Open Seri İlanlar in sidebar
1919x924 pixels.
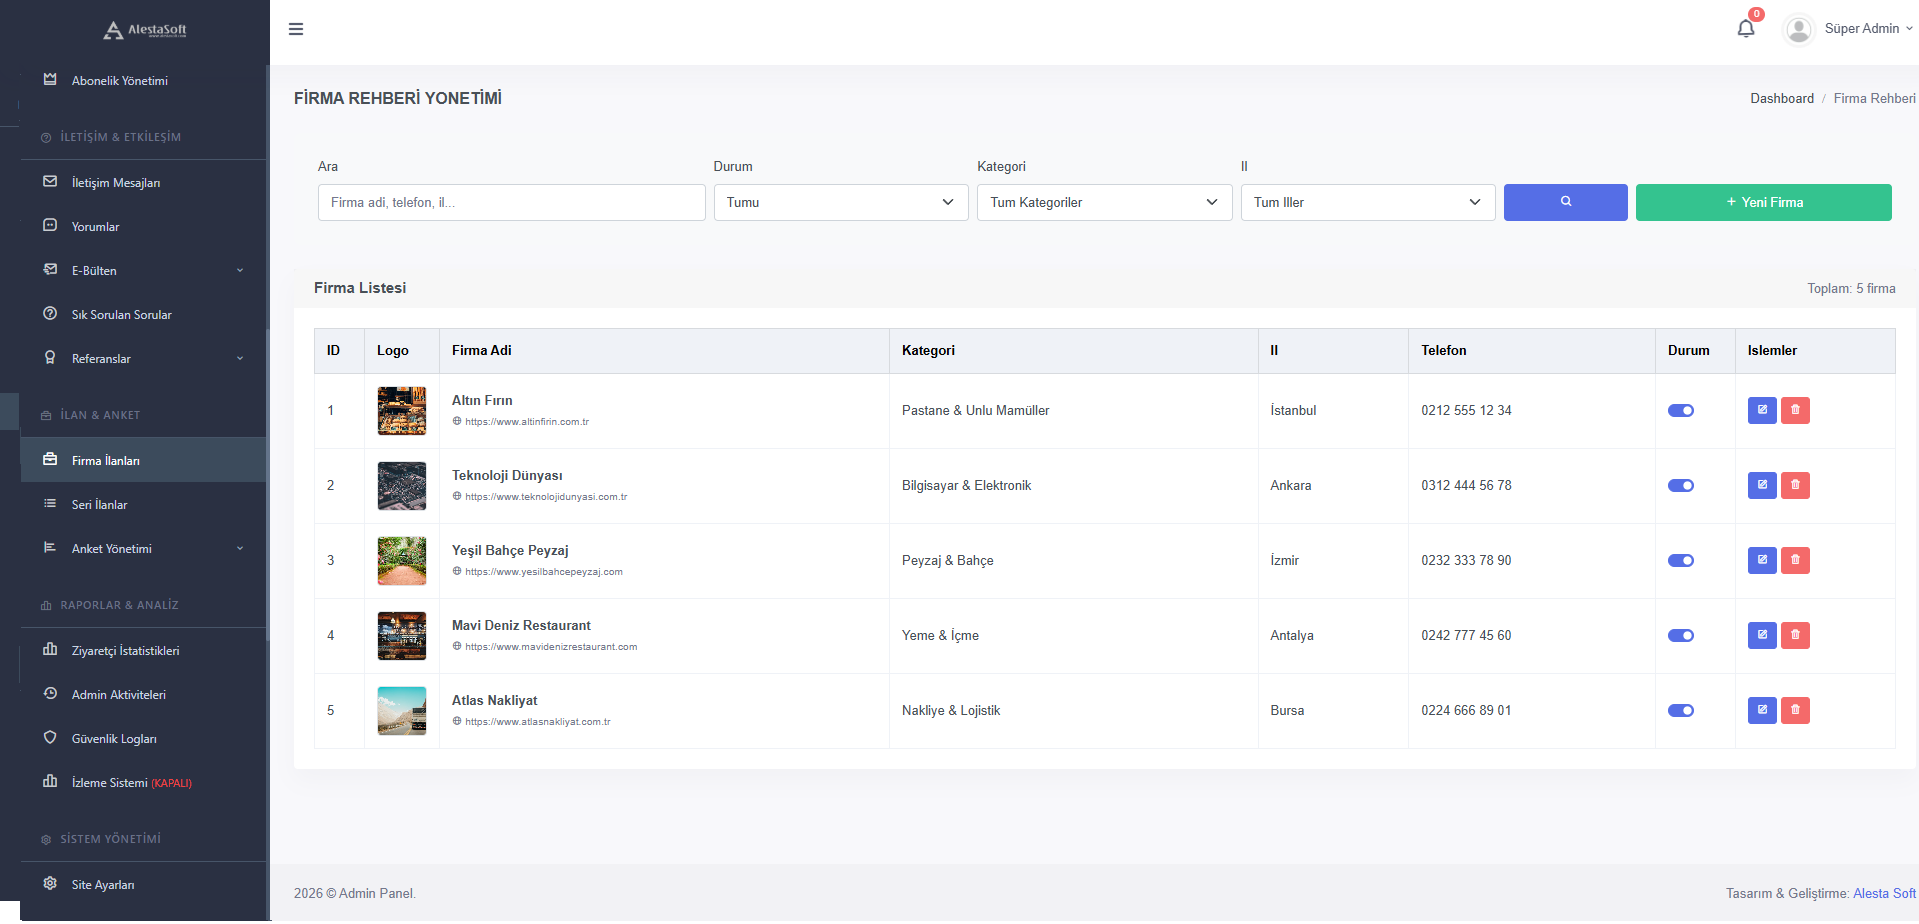click(x=100, y=505)
